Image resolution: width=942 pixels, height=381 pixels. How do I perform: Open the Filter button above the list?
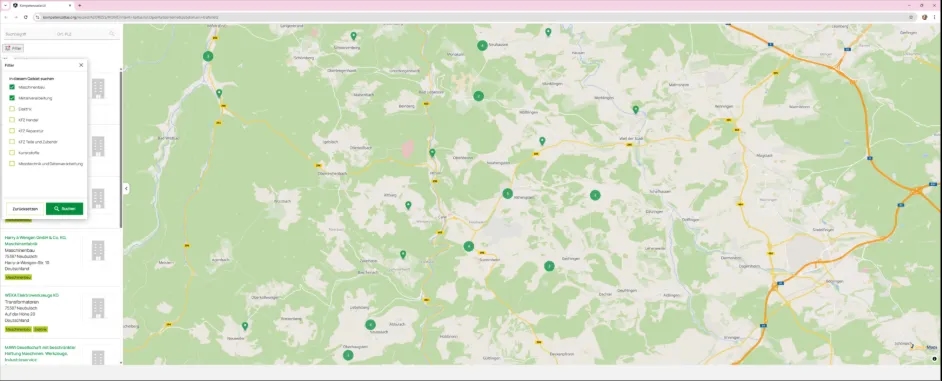13,48
